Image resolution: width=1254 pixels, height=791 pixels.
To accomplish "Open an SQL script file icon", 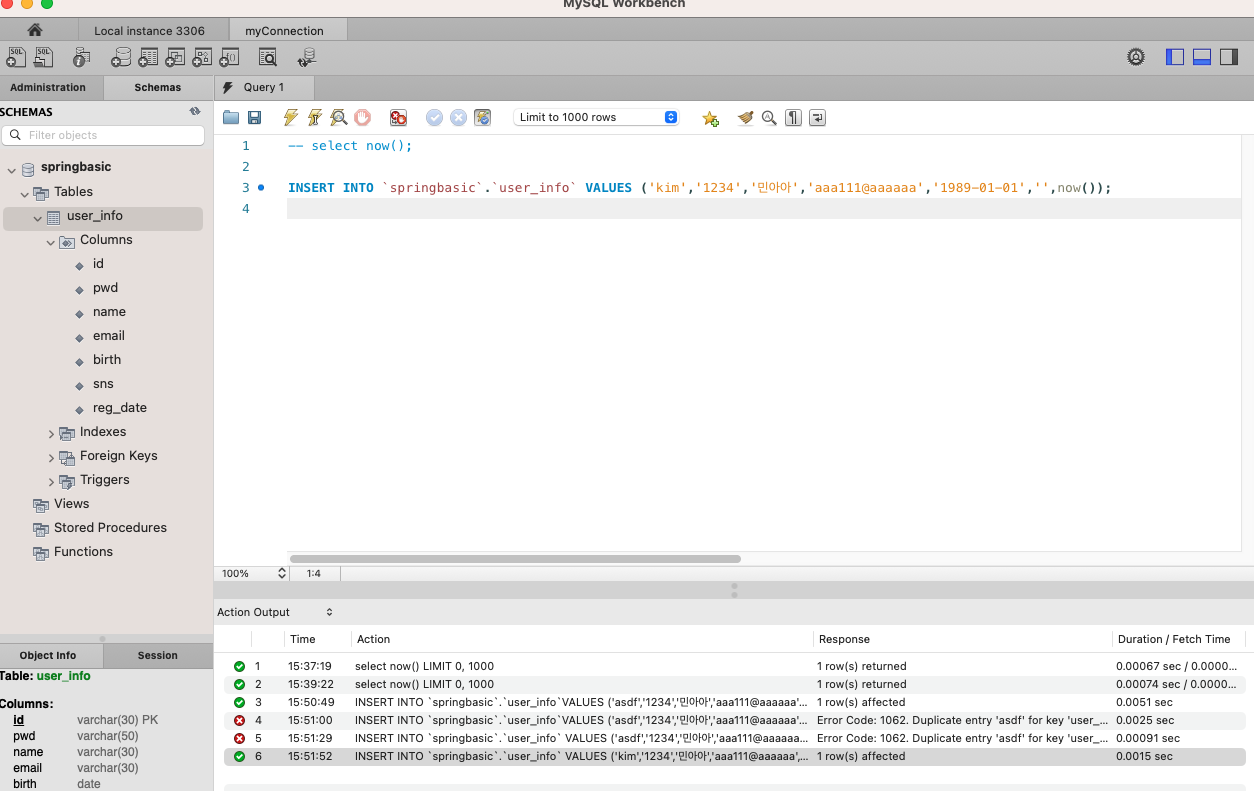I will [43, 58].
